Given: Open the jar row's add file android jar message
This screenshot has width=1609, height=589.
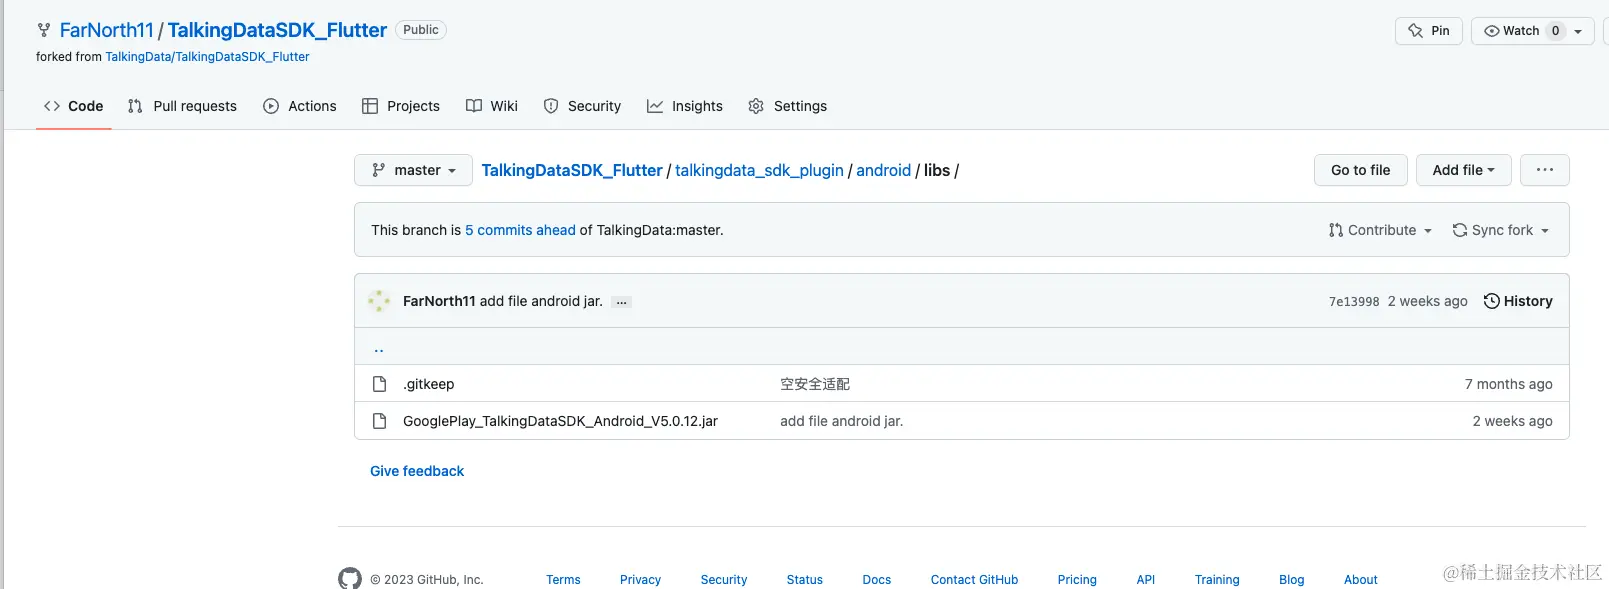Looking at the screenshot, I should pyautogui.click(x=841, y=421).
